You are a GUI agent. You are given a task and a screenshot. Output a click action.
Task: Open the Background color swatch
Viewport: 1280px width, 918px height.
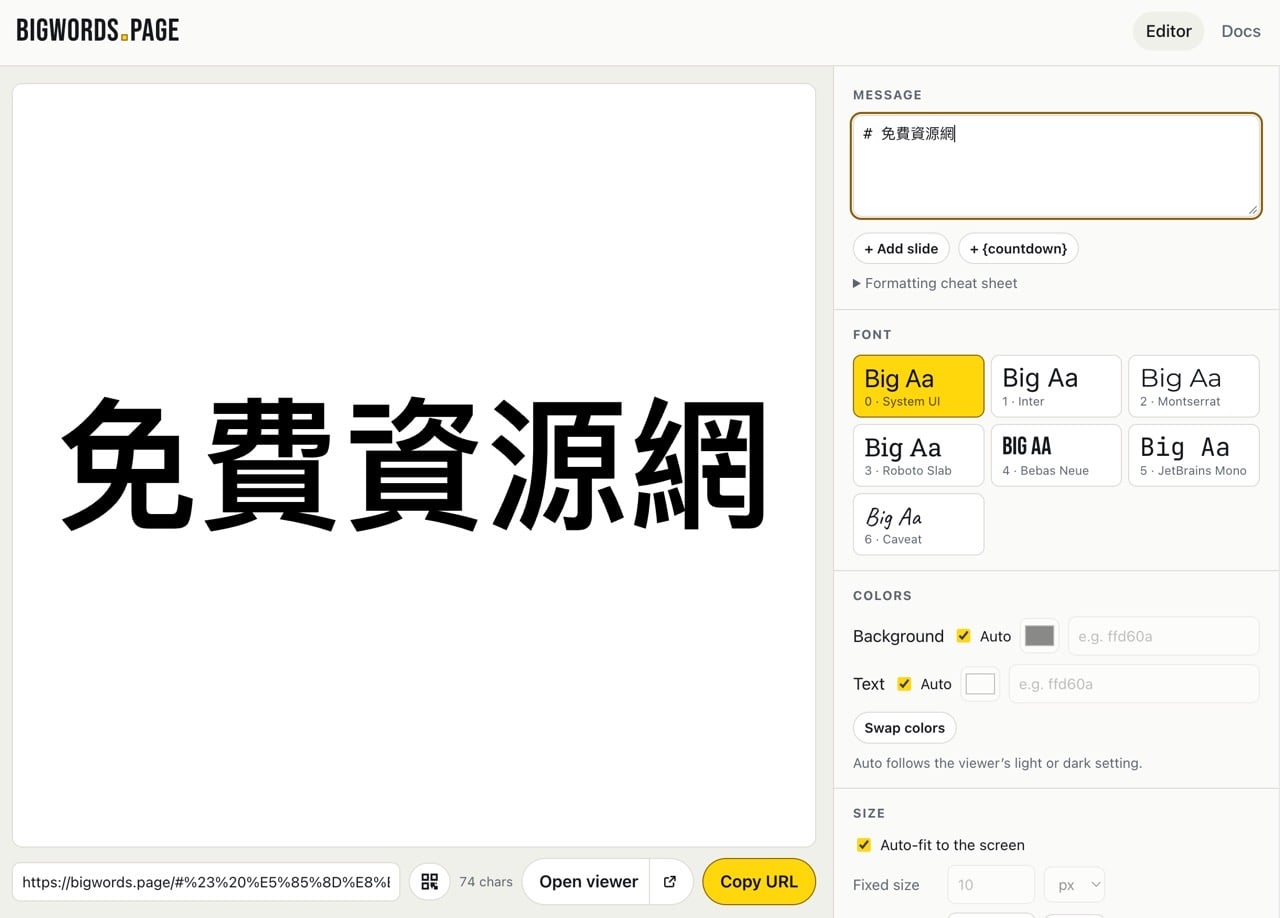point(1039,636)
